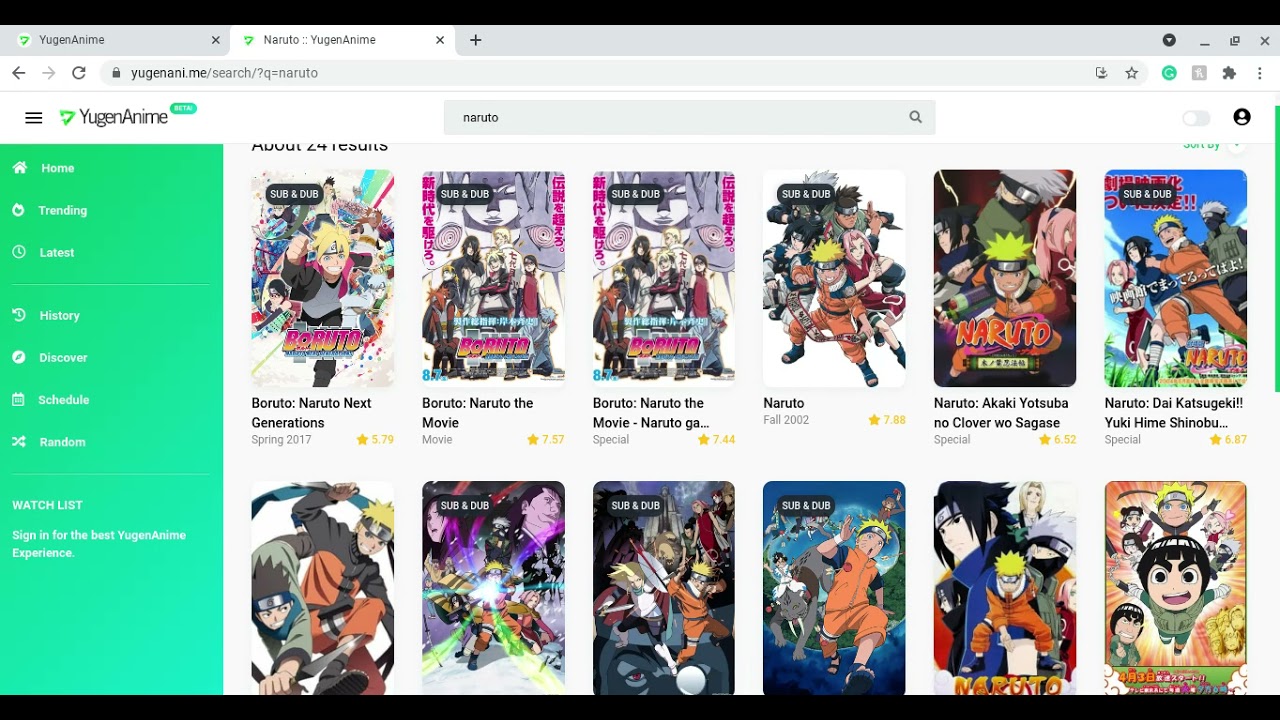Click the Home sidebar icon
This screenshot has height=720, width=1280.
tap(20, 168)
